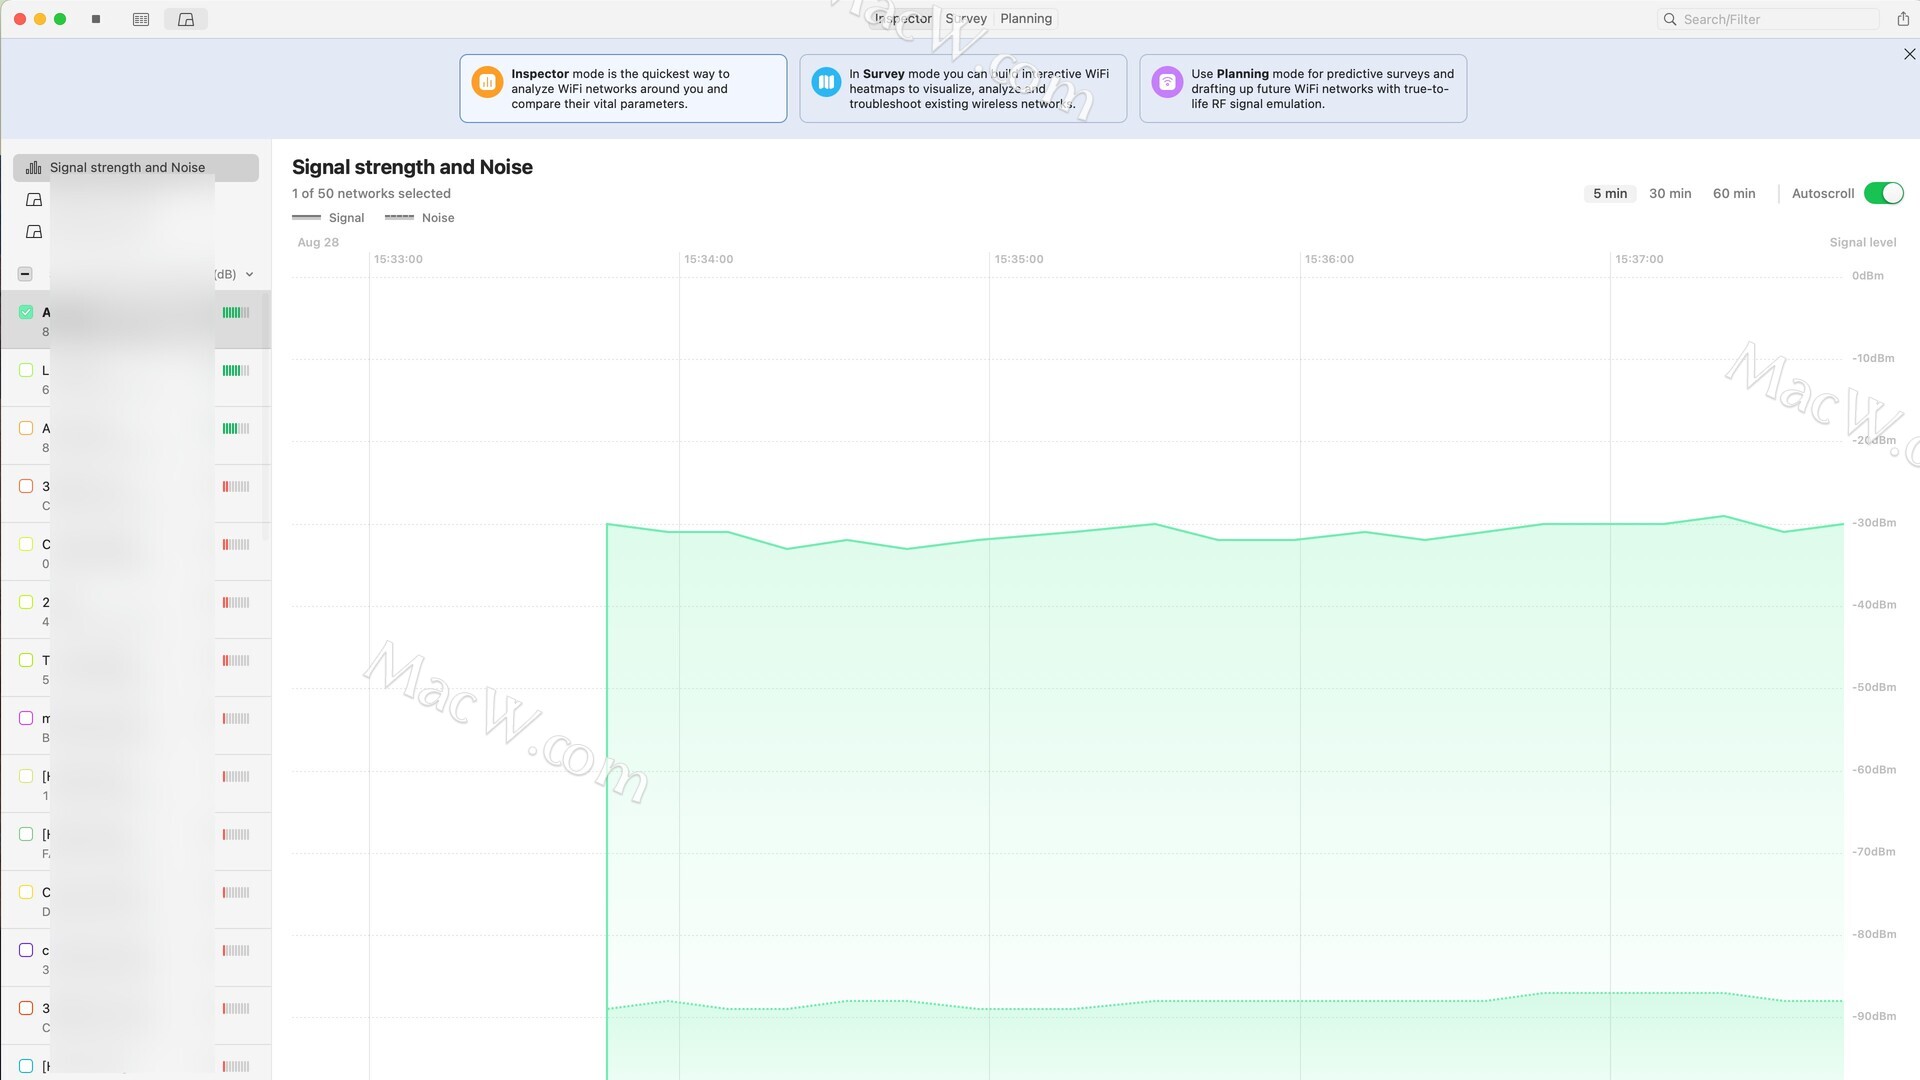The height and width of the screenshot is (1080, 1920).
Task: Click the Aug 28 date label
Action: click(318, 242)
